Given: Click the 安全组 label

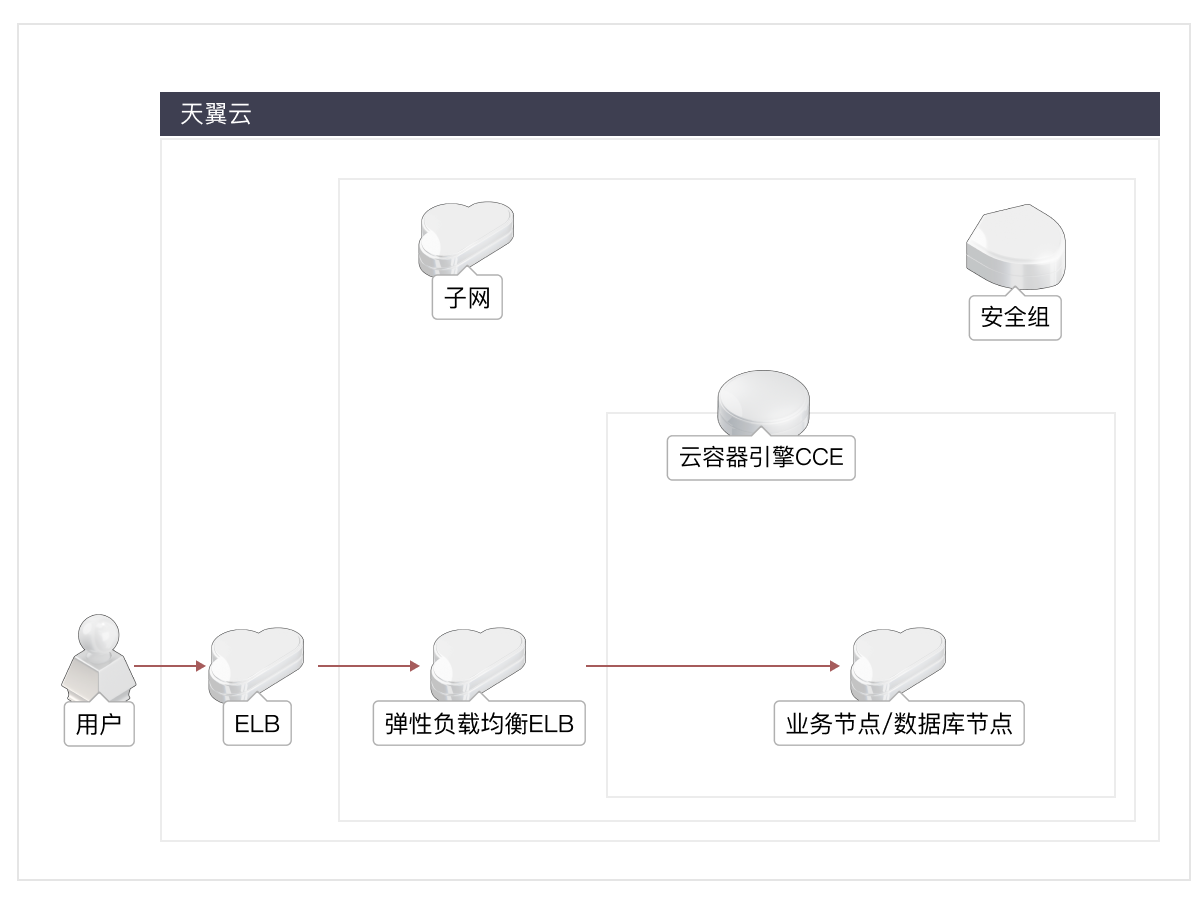Looking at the screenshot, I should [1015, 318].
